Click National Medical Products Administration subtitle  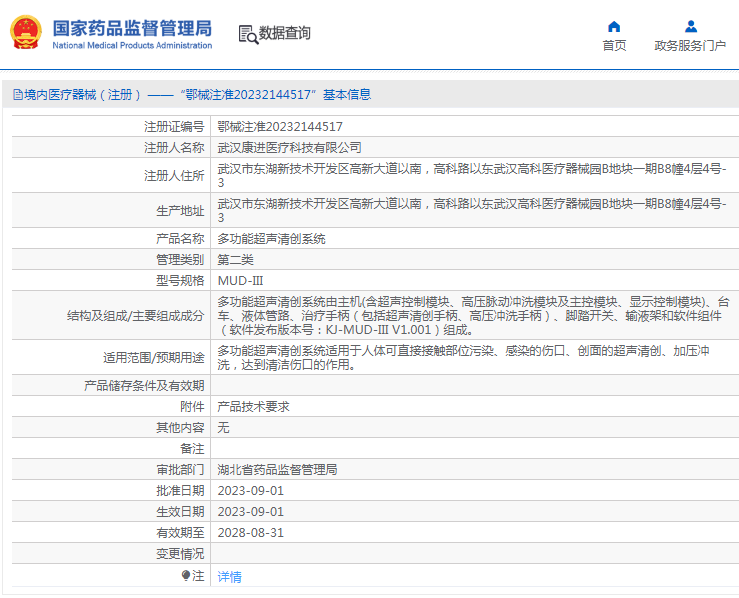(x=132, y=45)
